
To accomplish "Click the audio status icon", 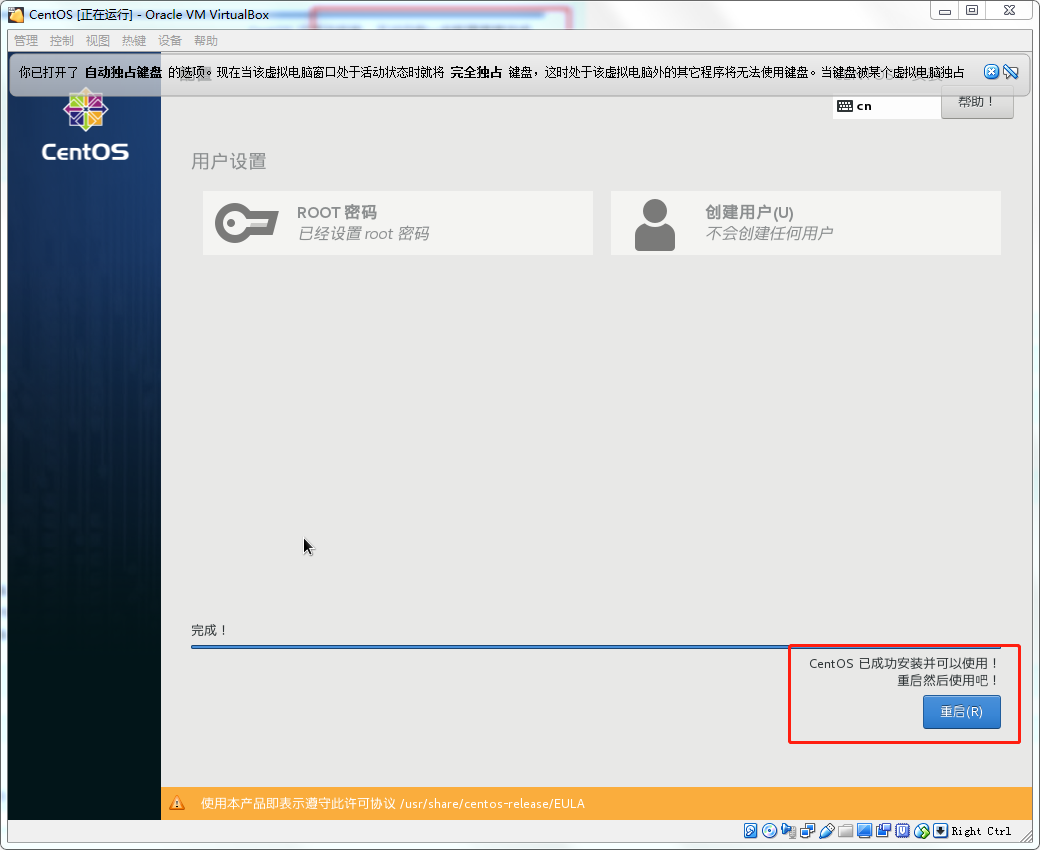I will click(x=789, y=831).
